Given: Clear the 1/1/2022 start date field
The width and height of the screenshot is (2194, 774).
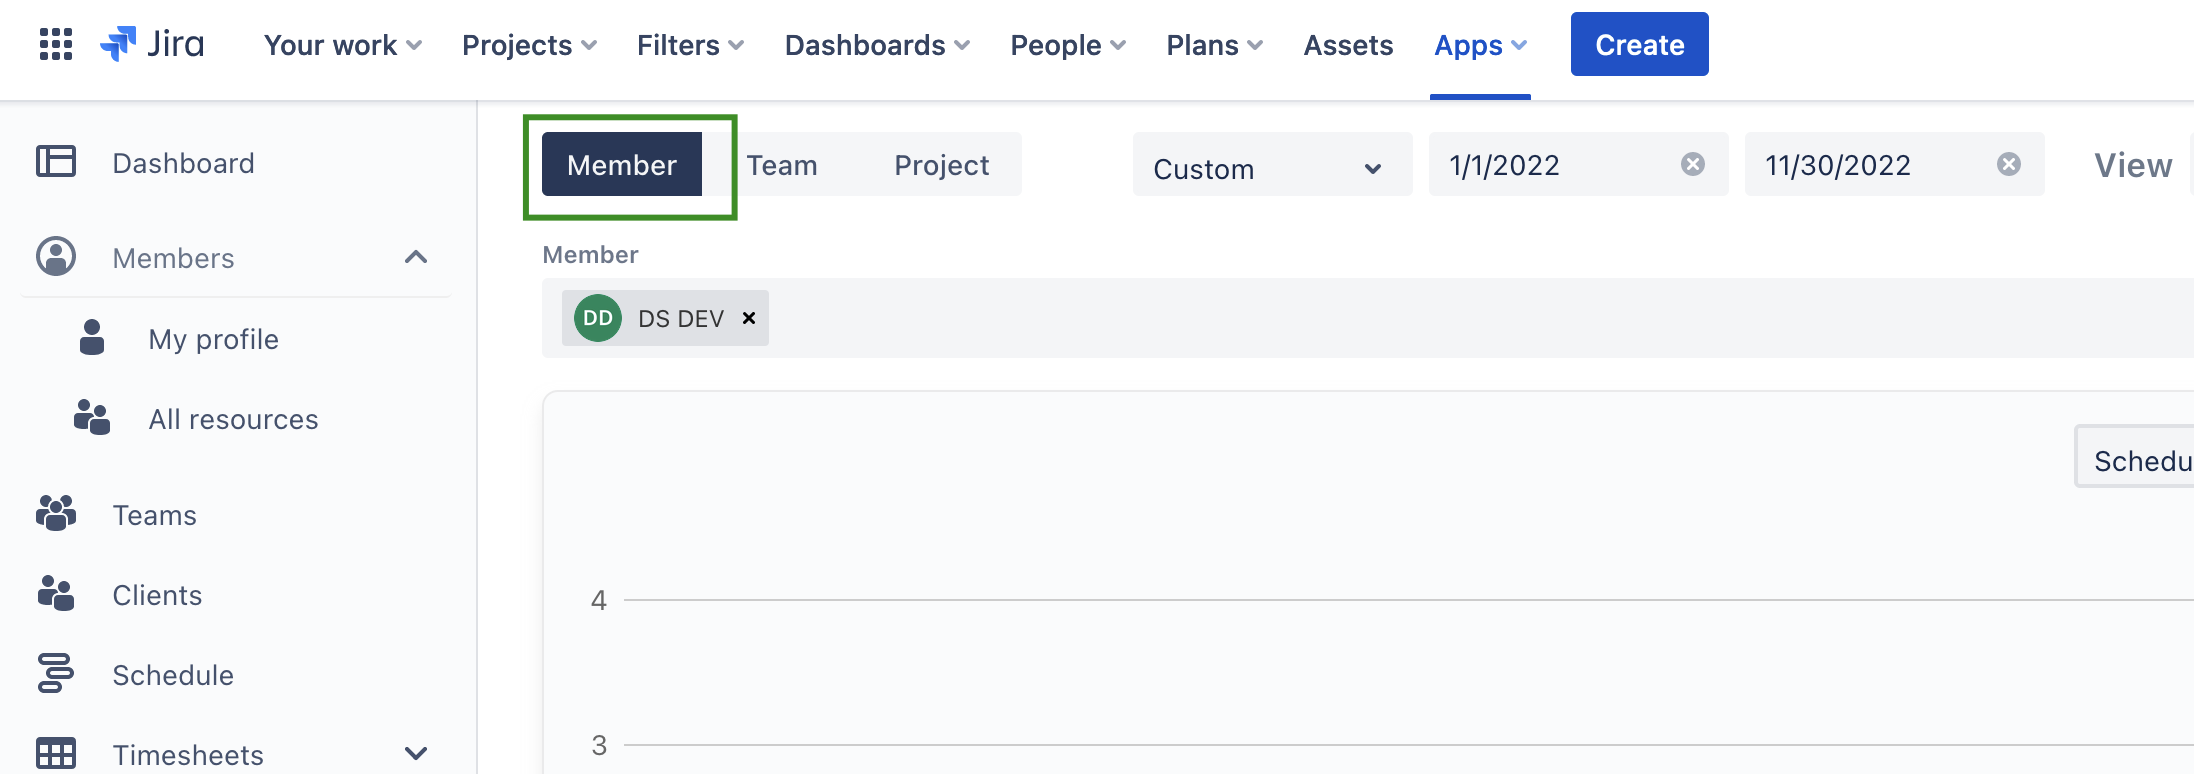Looking at the screenshot, I should (x=1692, y=164).
